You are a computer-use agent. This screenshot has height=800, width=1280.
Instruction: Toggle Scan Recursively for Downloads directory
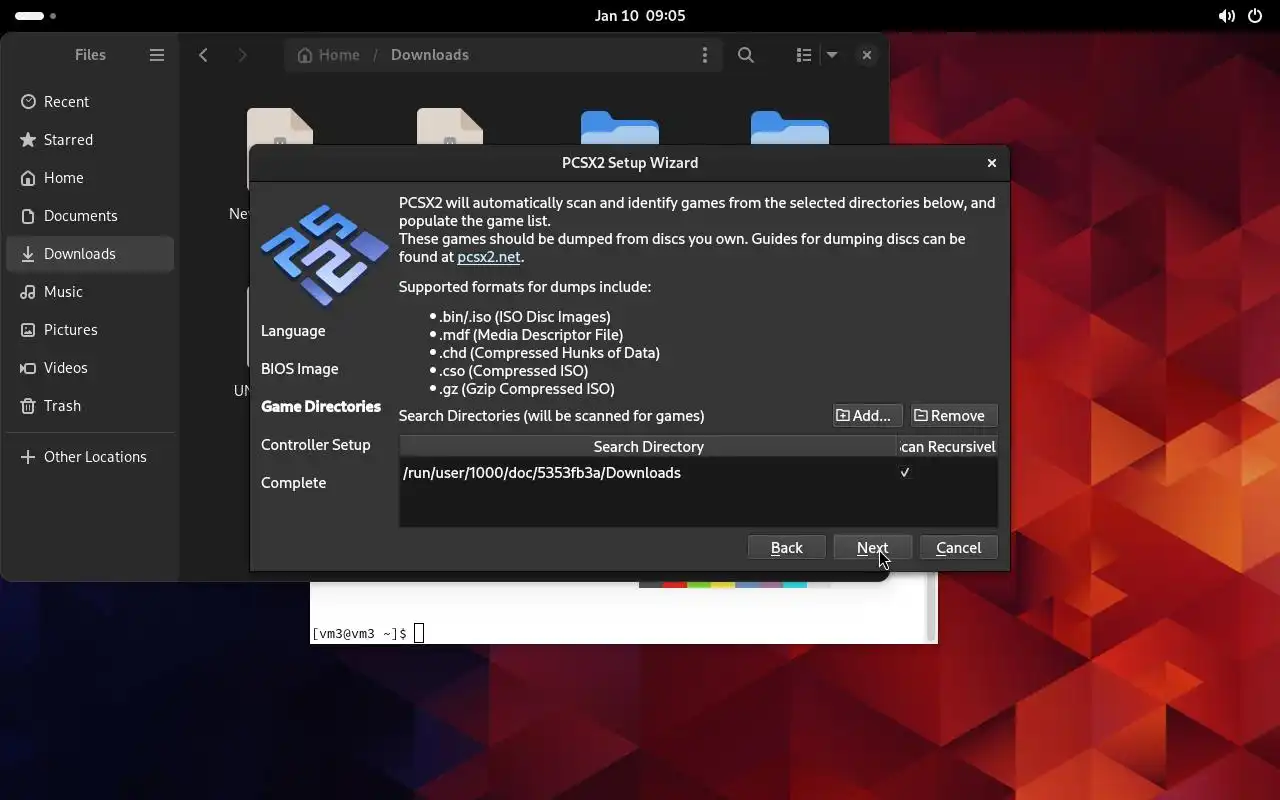point(905,473)
